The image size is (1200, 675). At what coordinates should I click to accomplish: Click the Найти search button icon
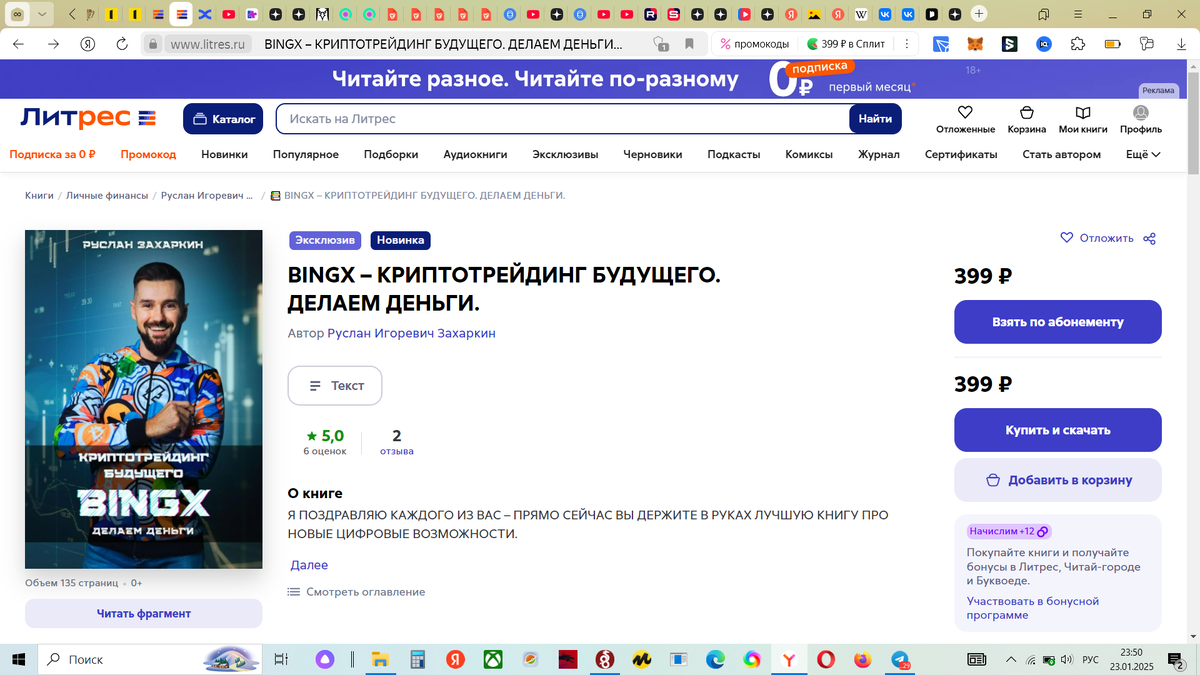click(875, 118)
